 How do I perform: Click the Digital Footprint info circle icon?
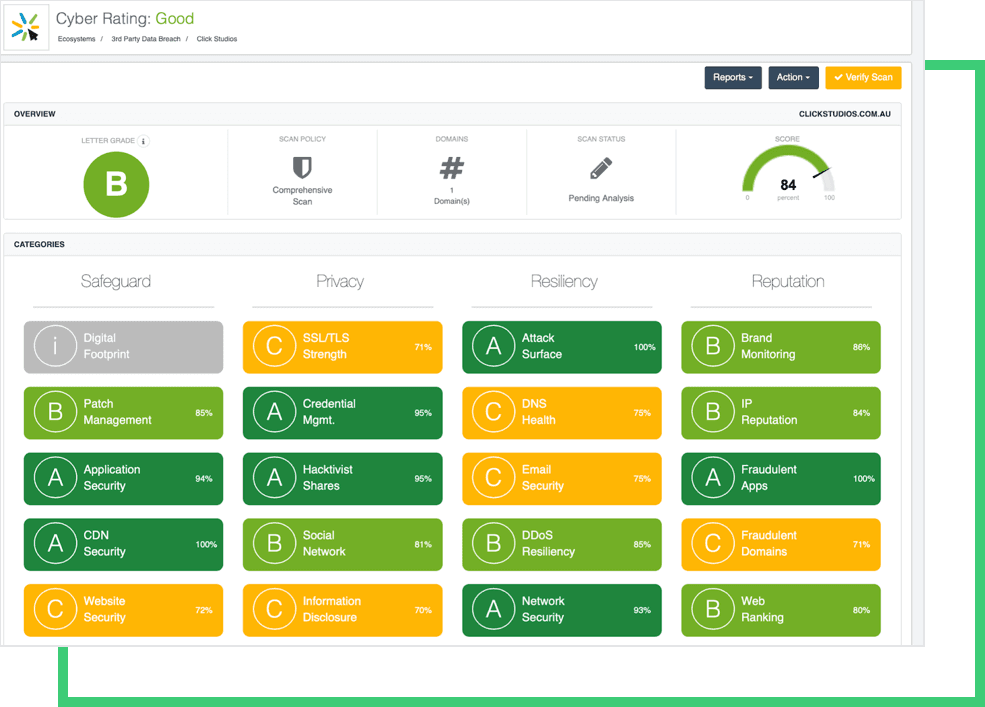(55, 347)
